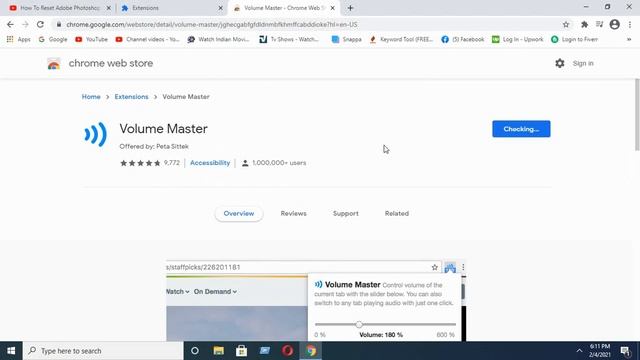Open the Log In - Upwork bookmark
This screenshot has width=640, height=360.
(x=518, y=39)
